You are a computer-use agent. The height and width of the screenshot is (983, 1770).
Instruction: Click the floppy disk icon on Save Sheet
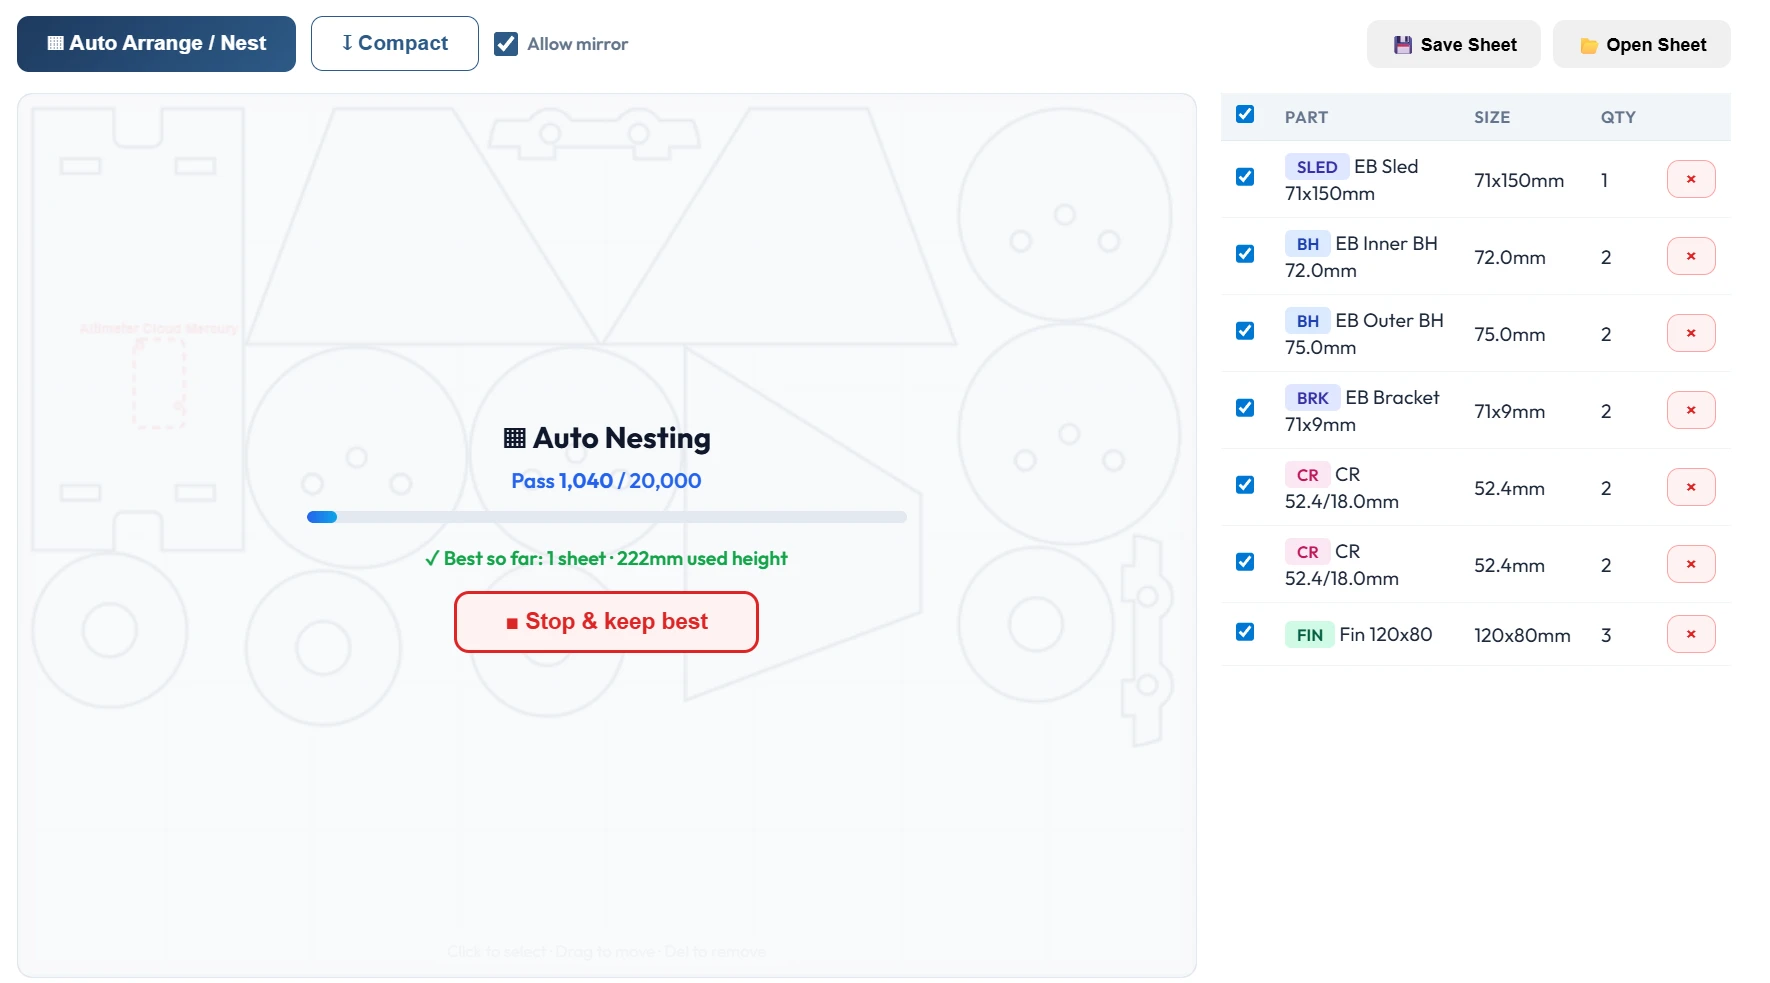1404,44
